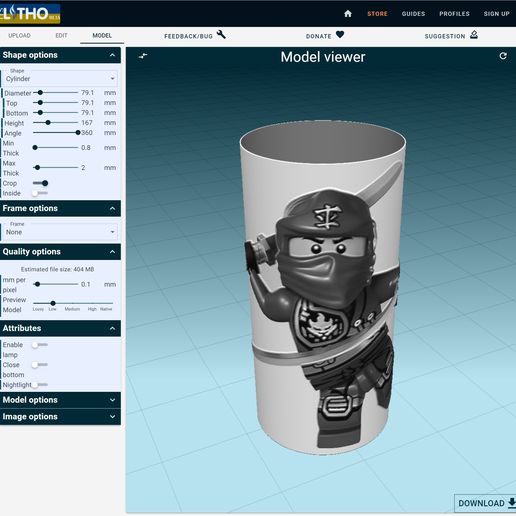Screen dimensions: 516x516
Task: Click the 'Medium' preview quality label
Action: click(72, 309)
